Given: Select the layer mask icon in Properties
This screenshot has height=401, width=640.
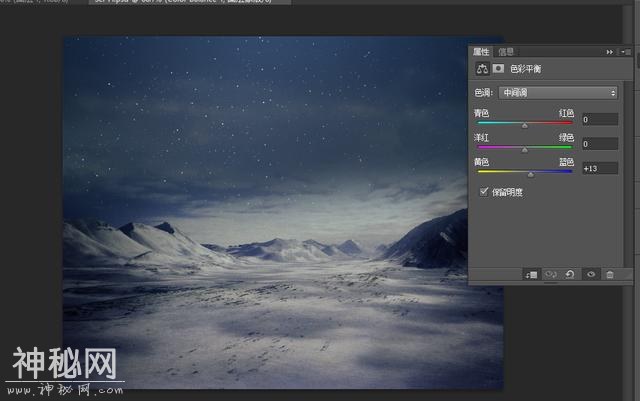Looking at the screenshot, I should (x=498, y=68).
